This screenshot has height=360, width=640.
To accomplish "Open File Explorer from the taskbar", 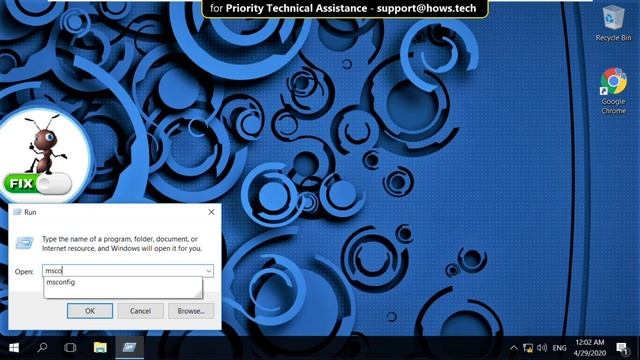I will [x=100, y=348].
